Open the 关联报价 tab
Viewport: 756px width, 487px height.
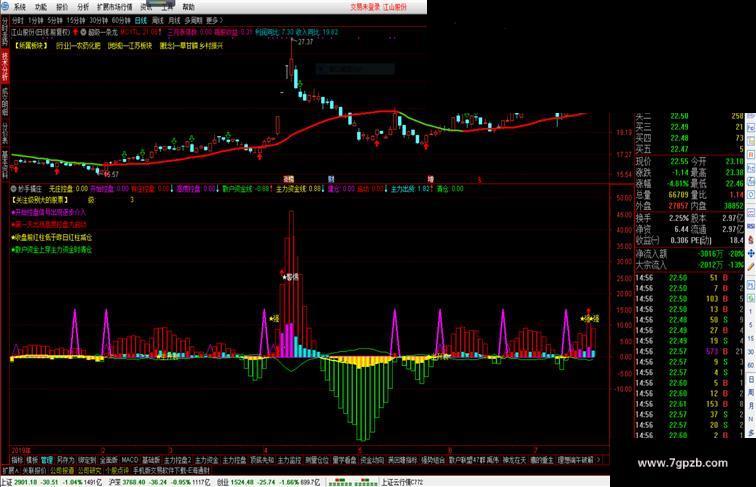[34, 470]
